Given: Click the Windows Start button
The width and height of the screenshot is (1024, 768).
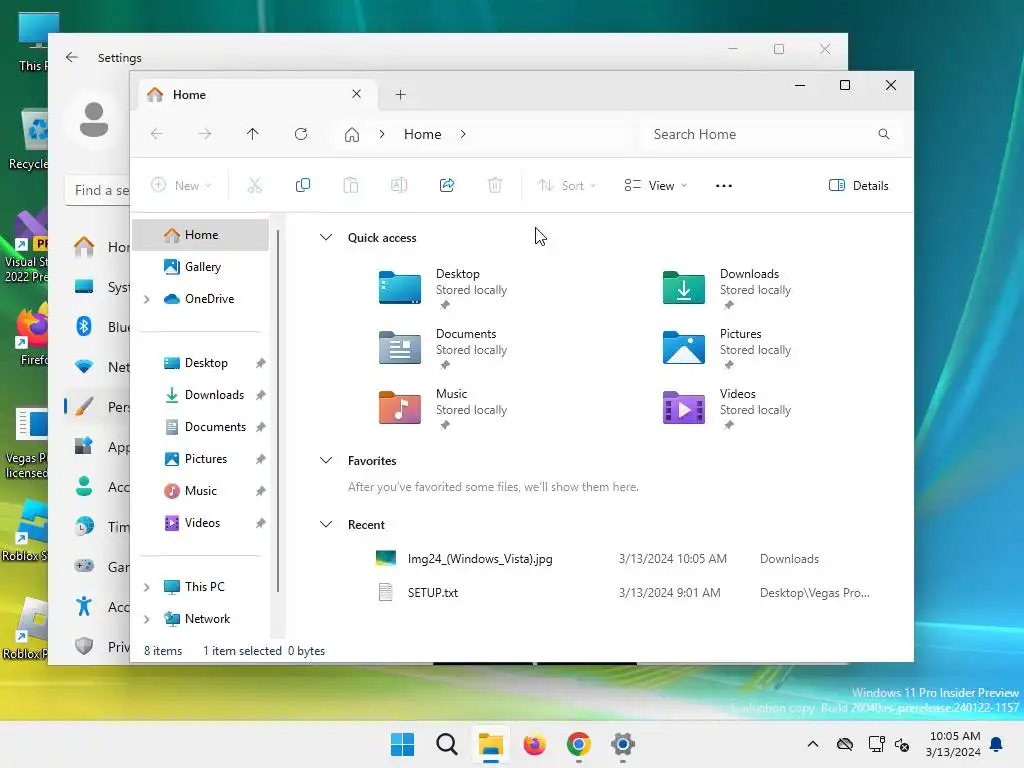Looking at the screenshot, I should coord(402,744).
